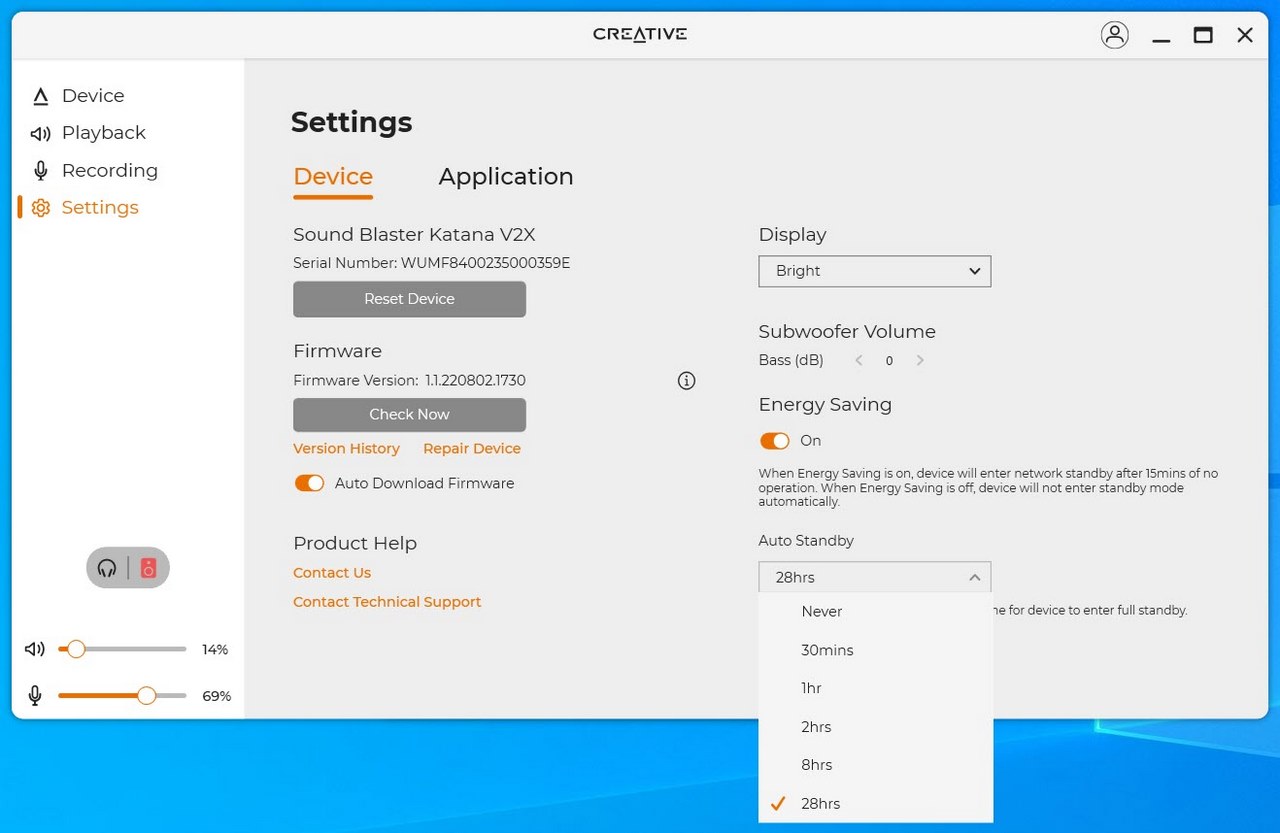
Task: Click the firmware info icon
Action: [686, 381]
